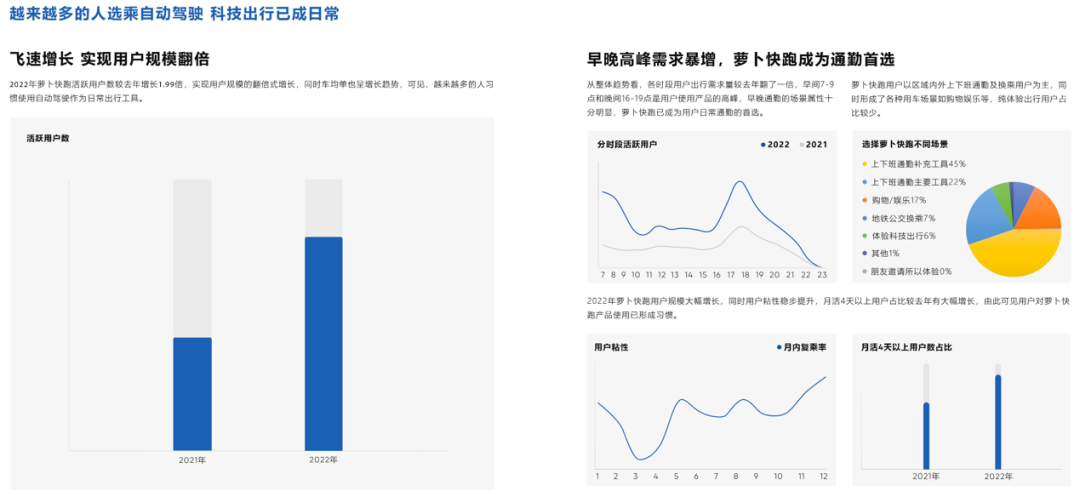This screenshot has width=1080, height=497.
Task: Toggle the 月内复乘率 legend entry
Action: pos(778,347)
